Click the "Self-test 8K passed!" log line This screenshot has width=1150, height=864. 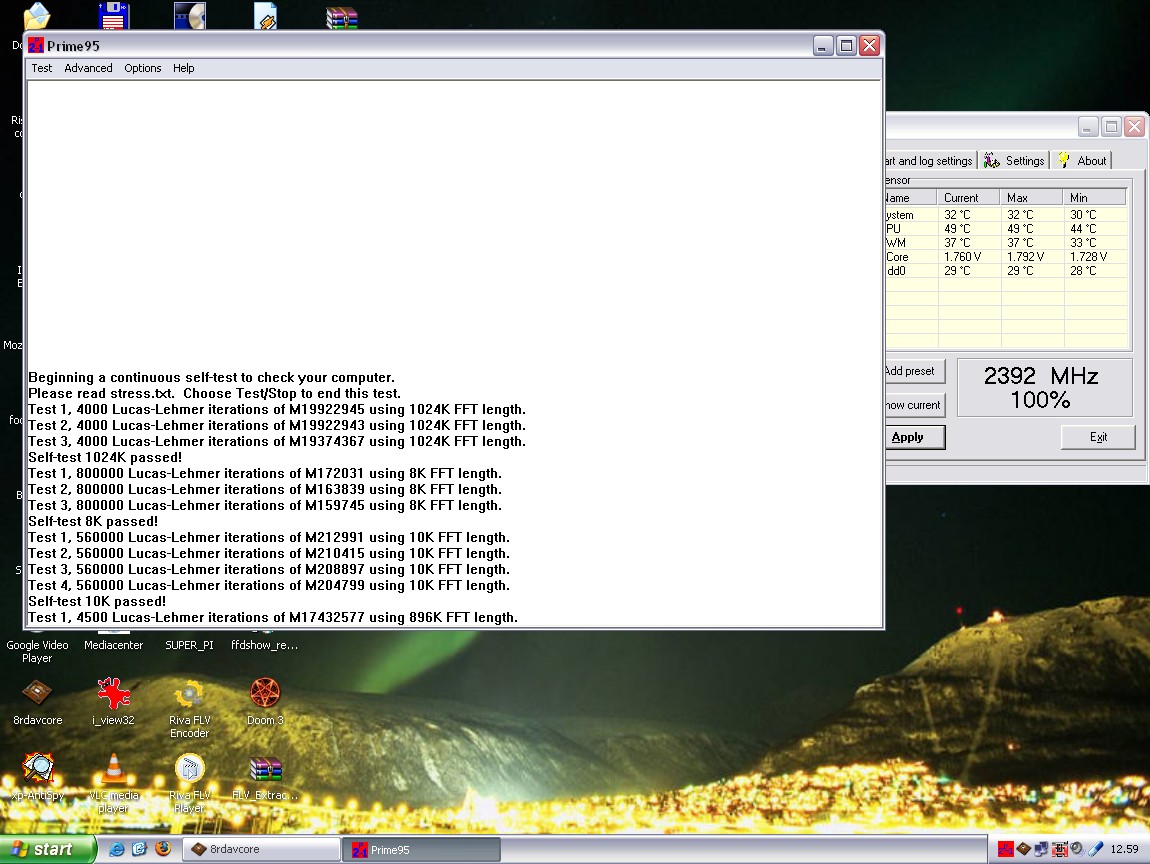[93, 521]
